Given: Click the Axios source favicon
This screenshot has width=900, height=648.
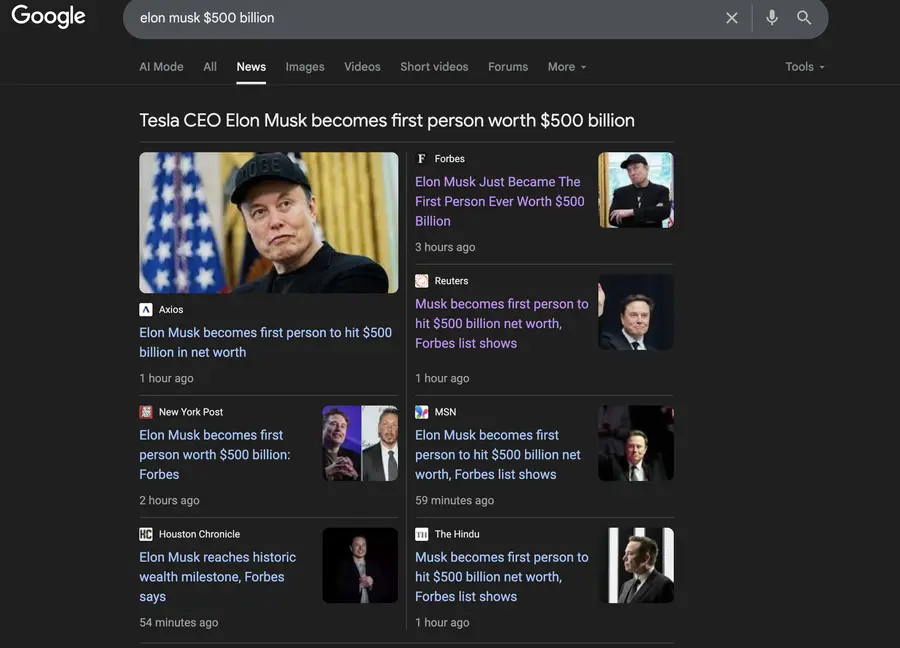Looking at the screenshot, I should click(146, 310).
